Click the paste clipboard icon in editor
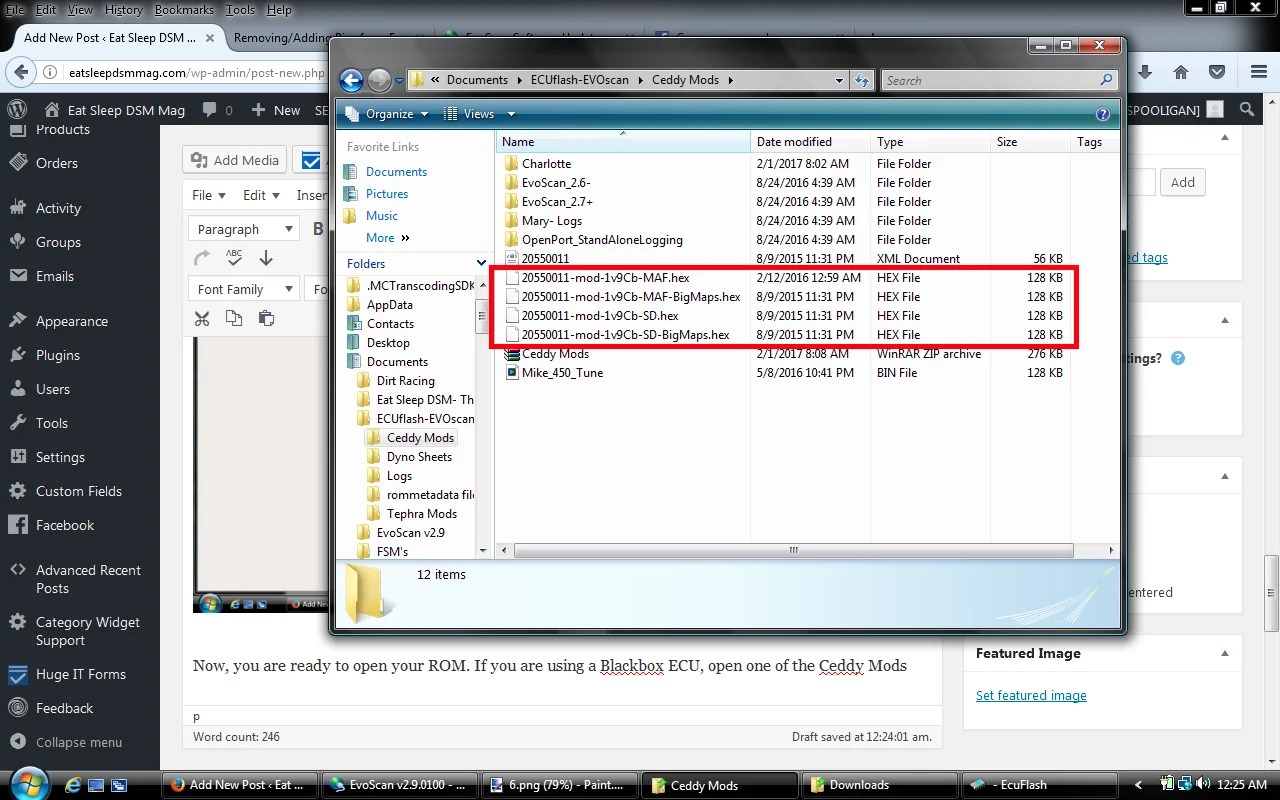 266,318
